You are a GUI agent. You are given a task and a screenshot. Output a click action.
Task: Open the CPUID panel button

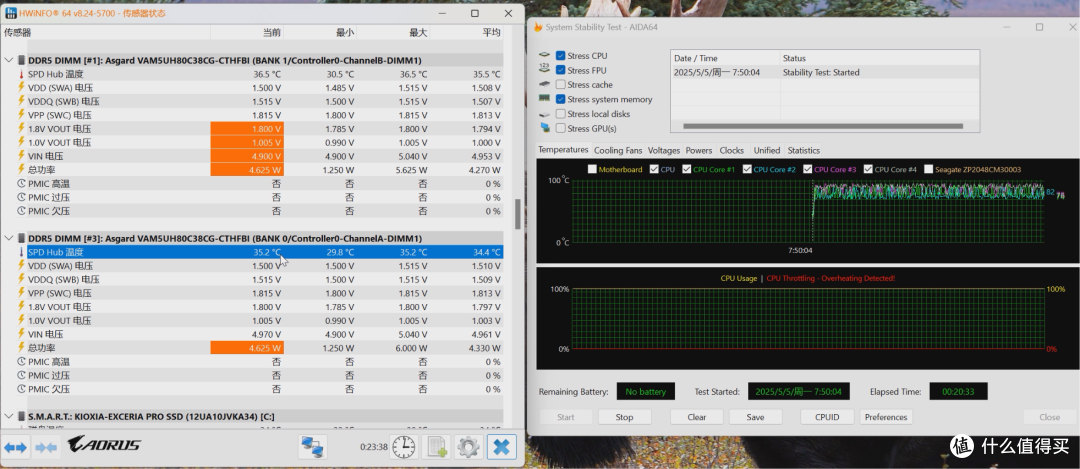pyautogui.click(x=827, y=417)
